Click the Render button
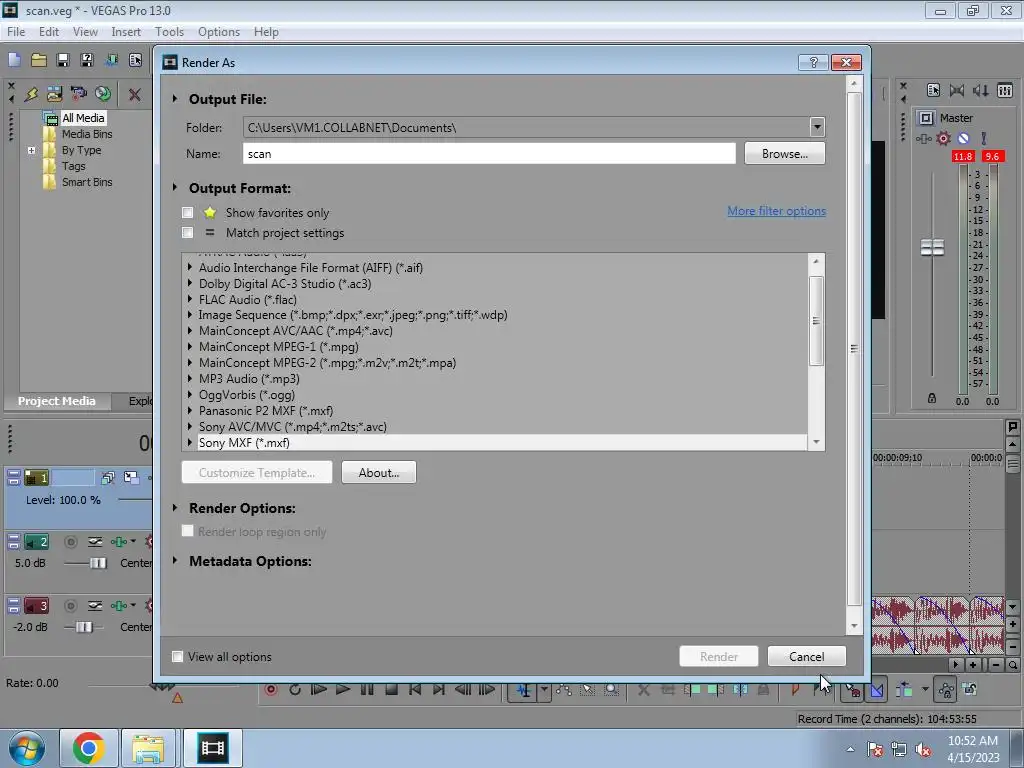This screenshot has height=768, width=1024. coord(718,656)
